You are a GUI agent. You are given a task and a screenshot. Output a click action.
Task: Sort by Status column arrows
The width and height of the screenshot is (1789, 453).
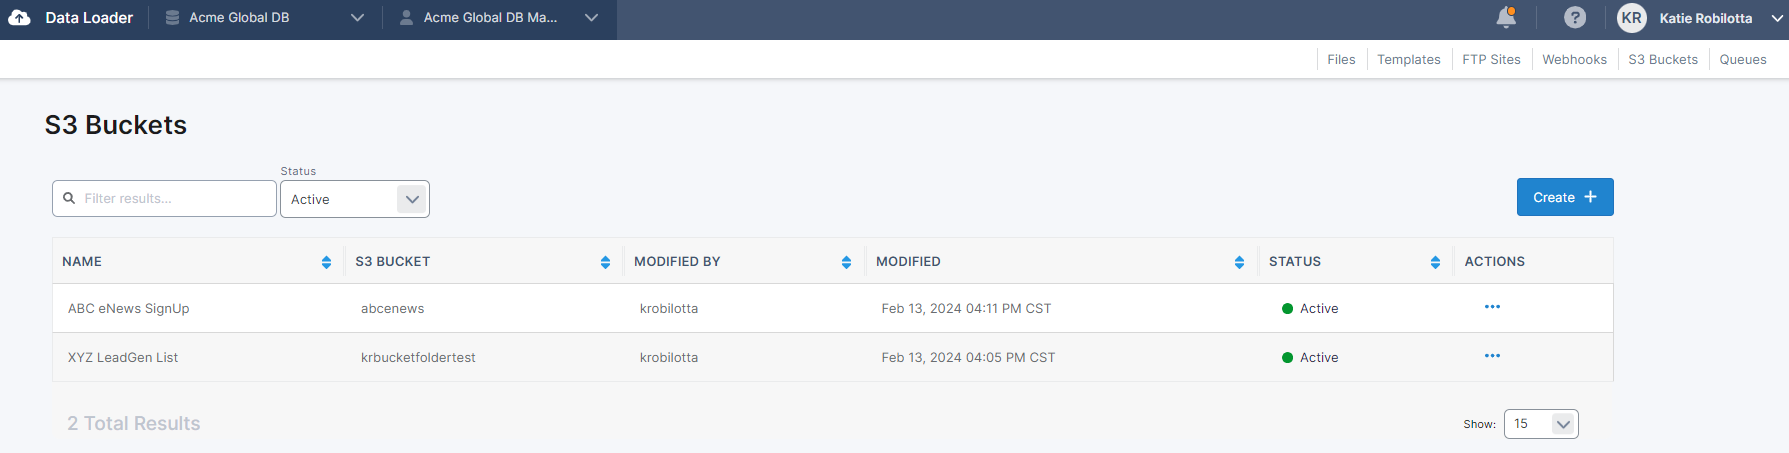tap(1435, 262)
